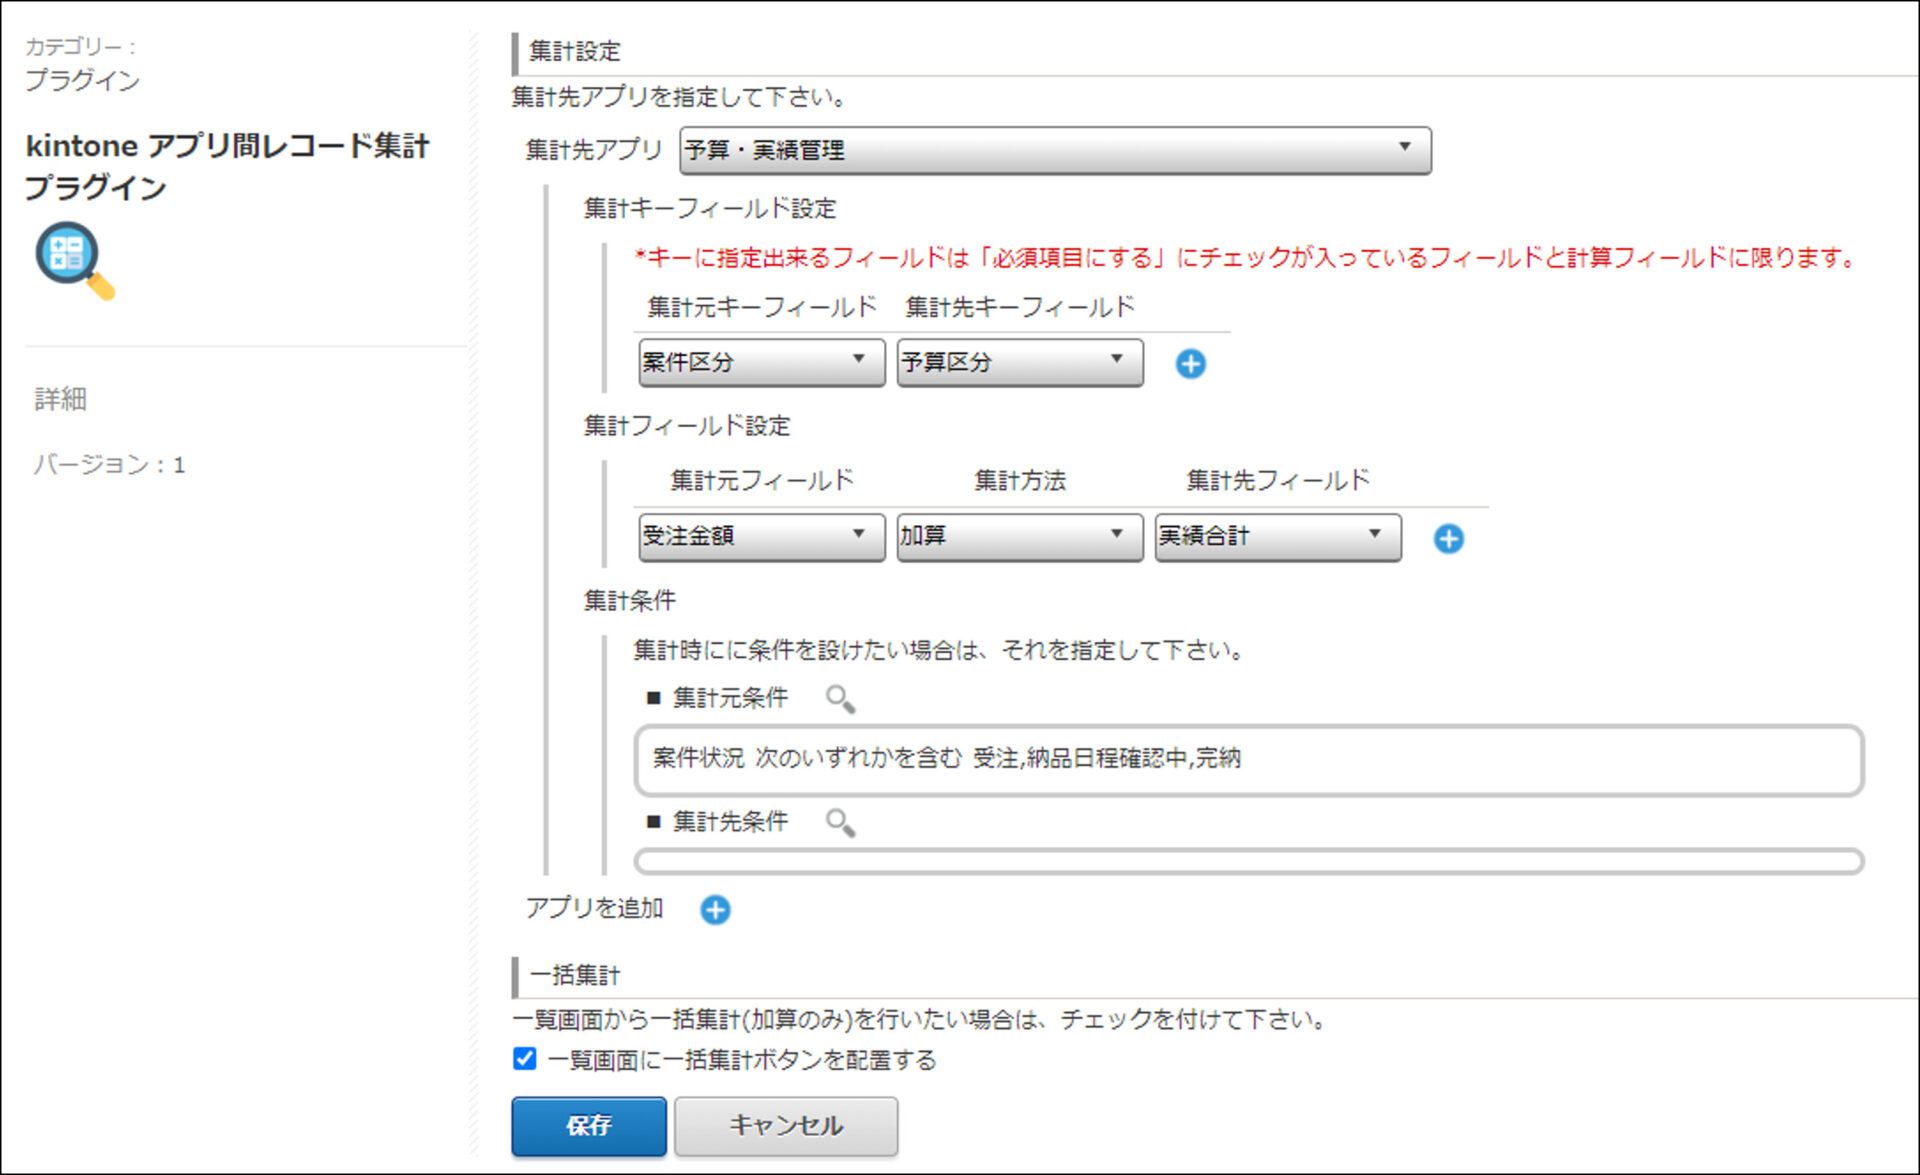Select the 詳細 section label

(x=60, y=399)
